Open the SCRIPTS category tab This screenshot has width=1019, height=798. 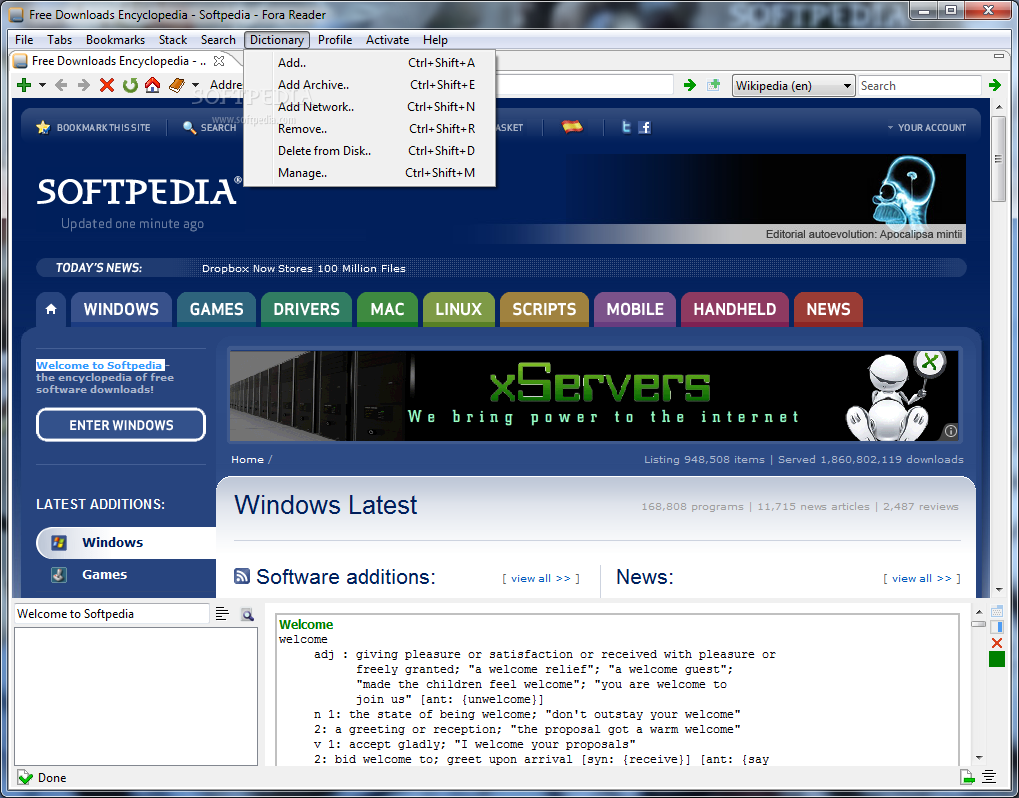(x=544, y=309)
